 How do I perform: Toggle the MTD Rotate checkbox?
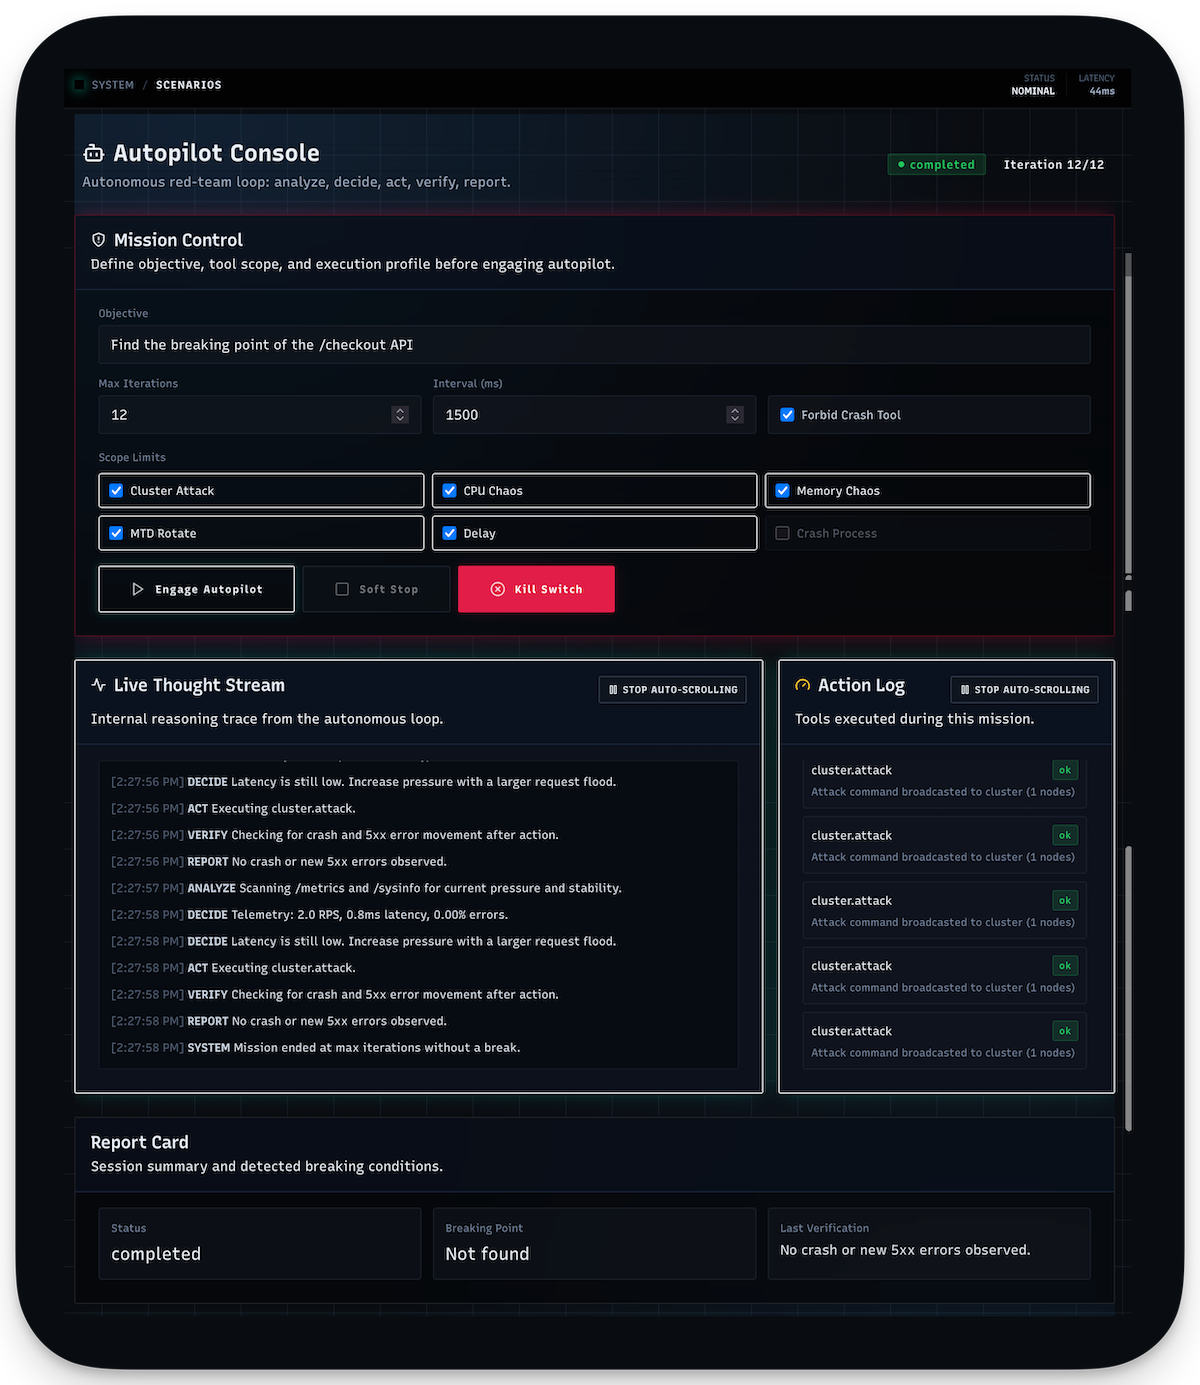tap(117, 533)
